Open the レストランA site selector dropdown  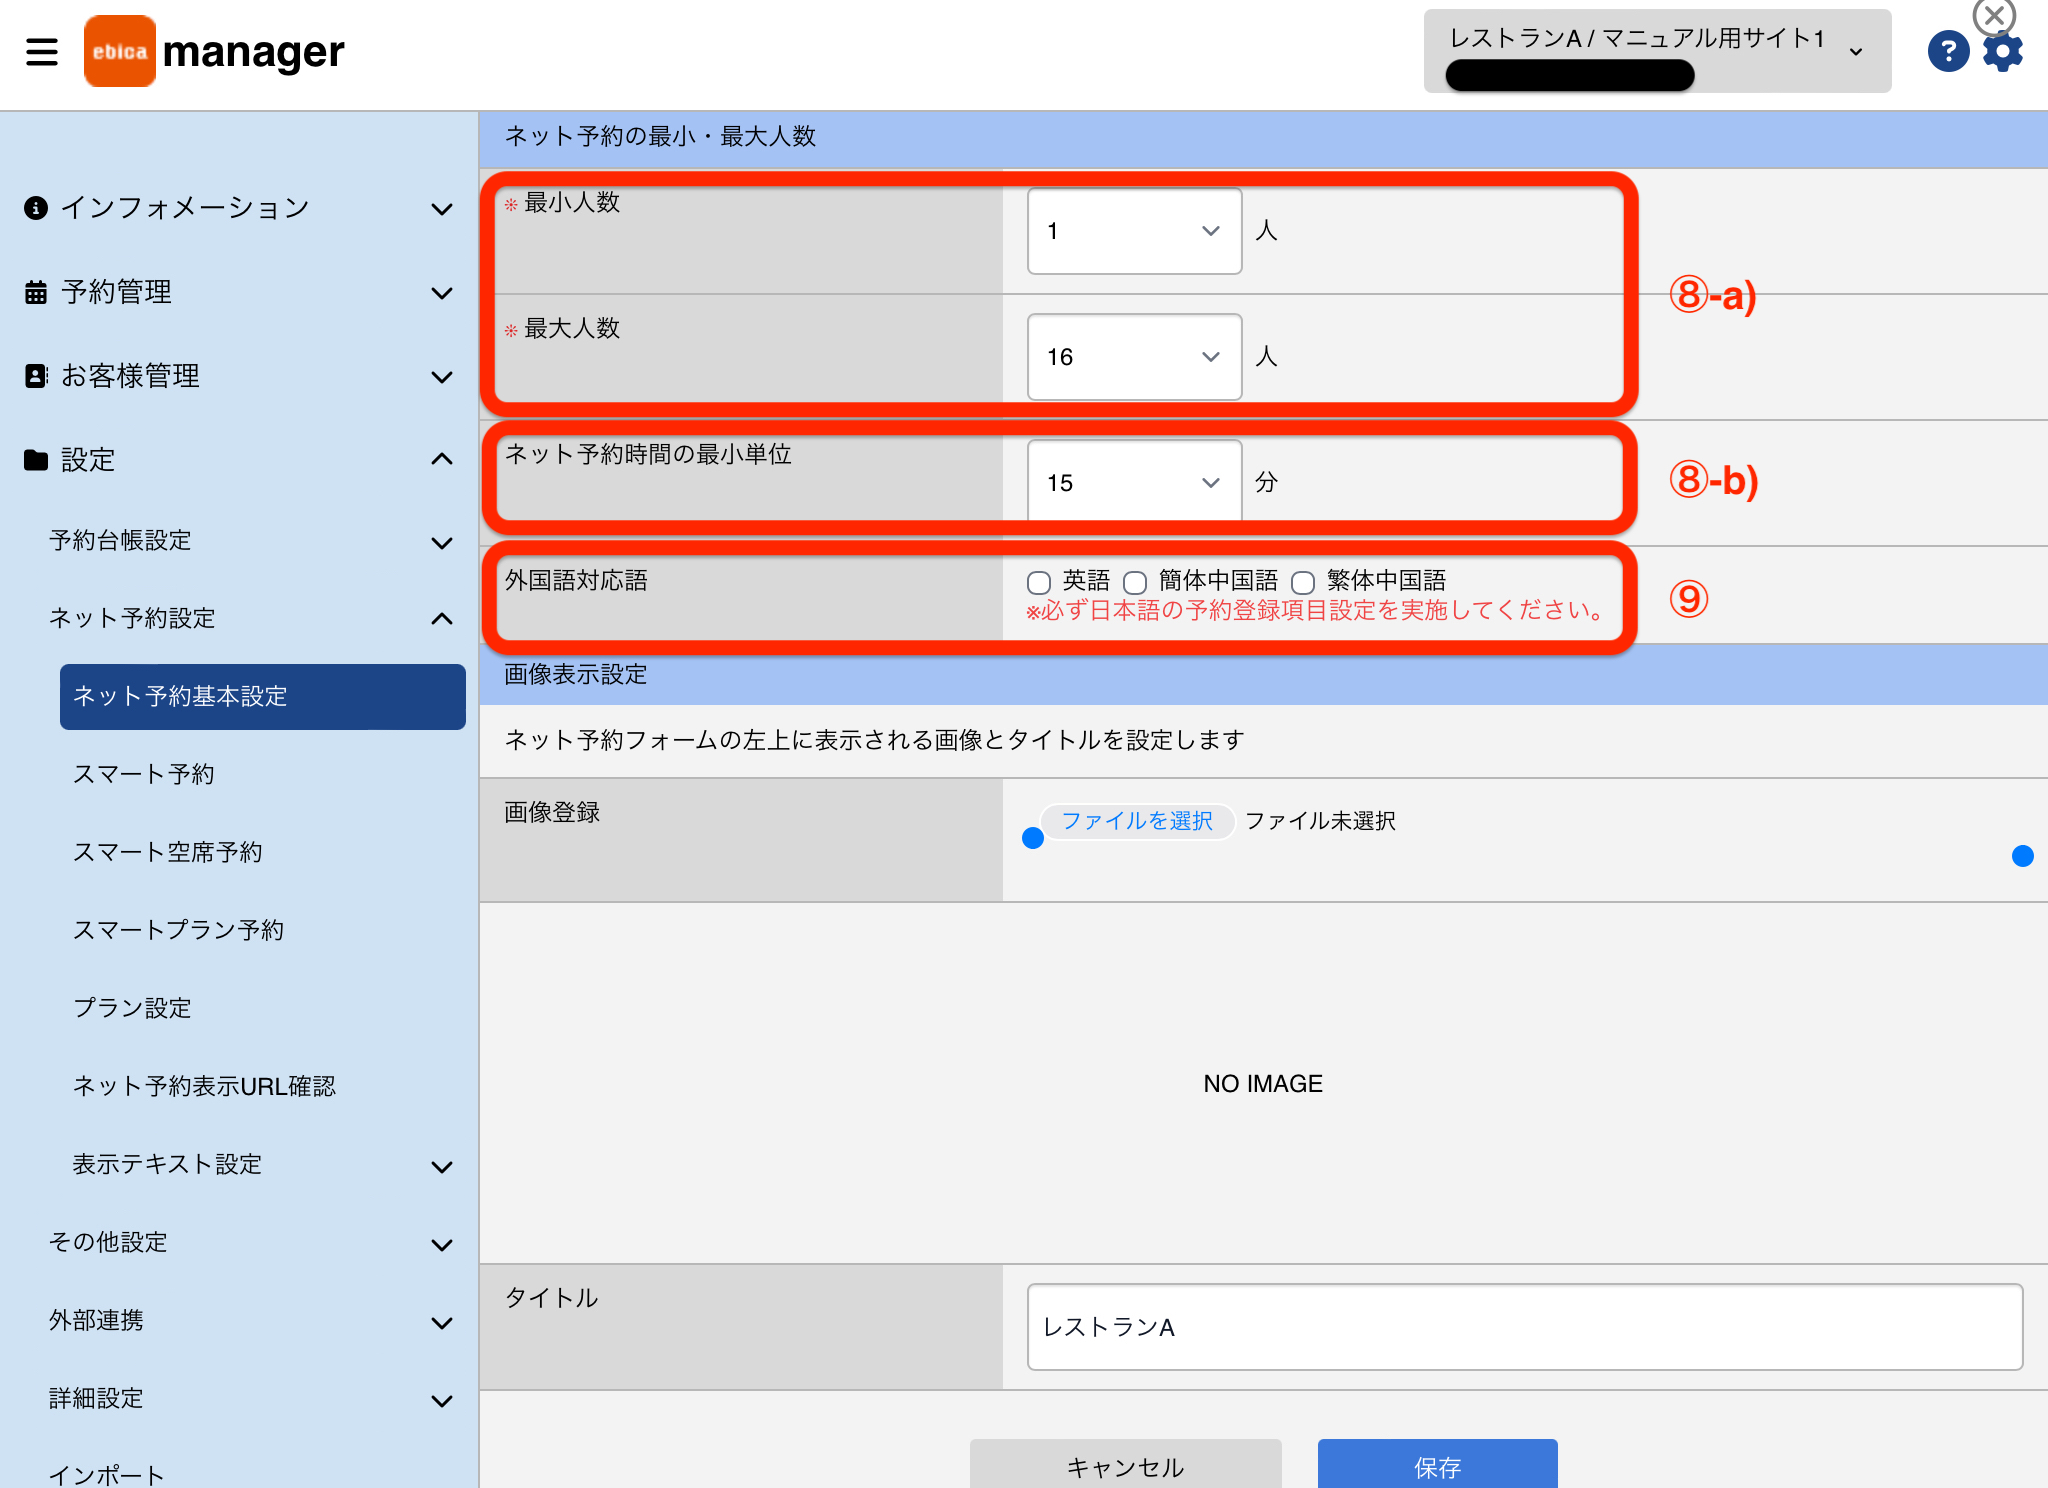coord(1657,51)
